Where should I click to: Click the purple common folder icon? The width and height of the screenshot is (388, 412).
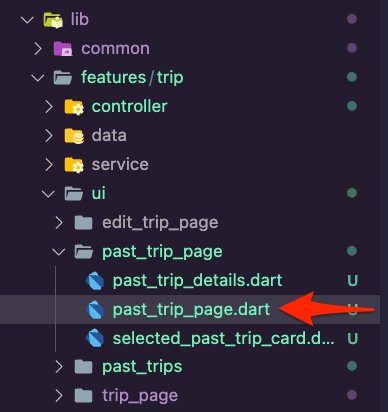point(63,49)
